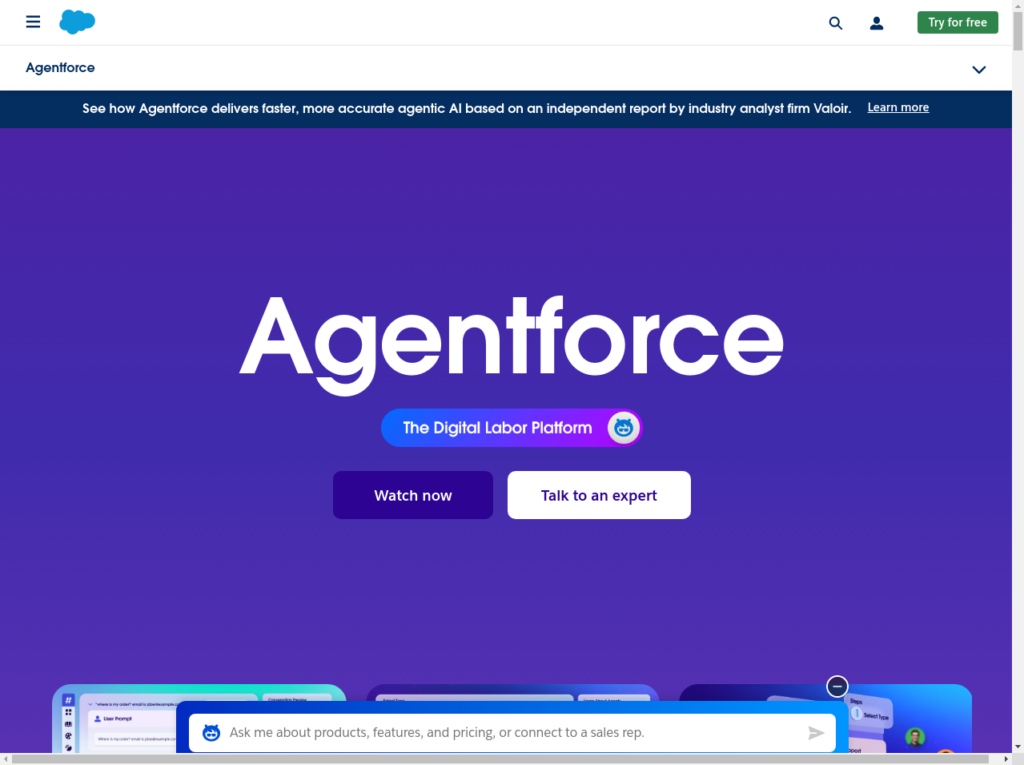Click the Try for free button
Image resolution: width=1024 pixels, height=765 pixels.
[957, 22]
